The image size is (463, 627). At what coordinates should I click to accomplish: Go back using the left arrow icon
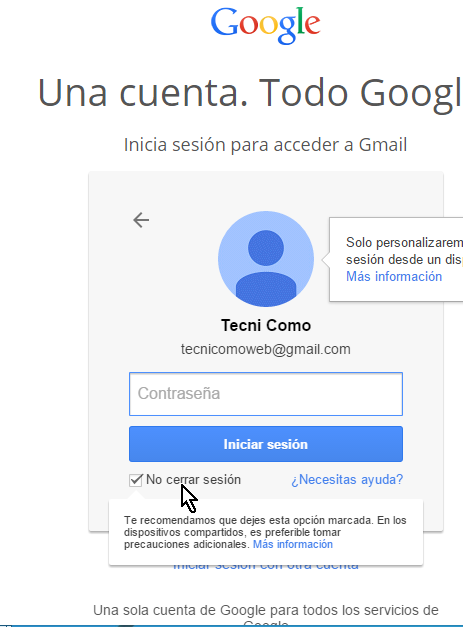pyautogui.click(x=141, y=220)
